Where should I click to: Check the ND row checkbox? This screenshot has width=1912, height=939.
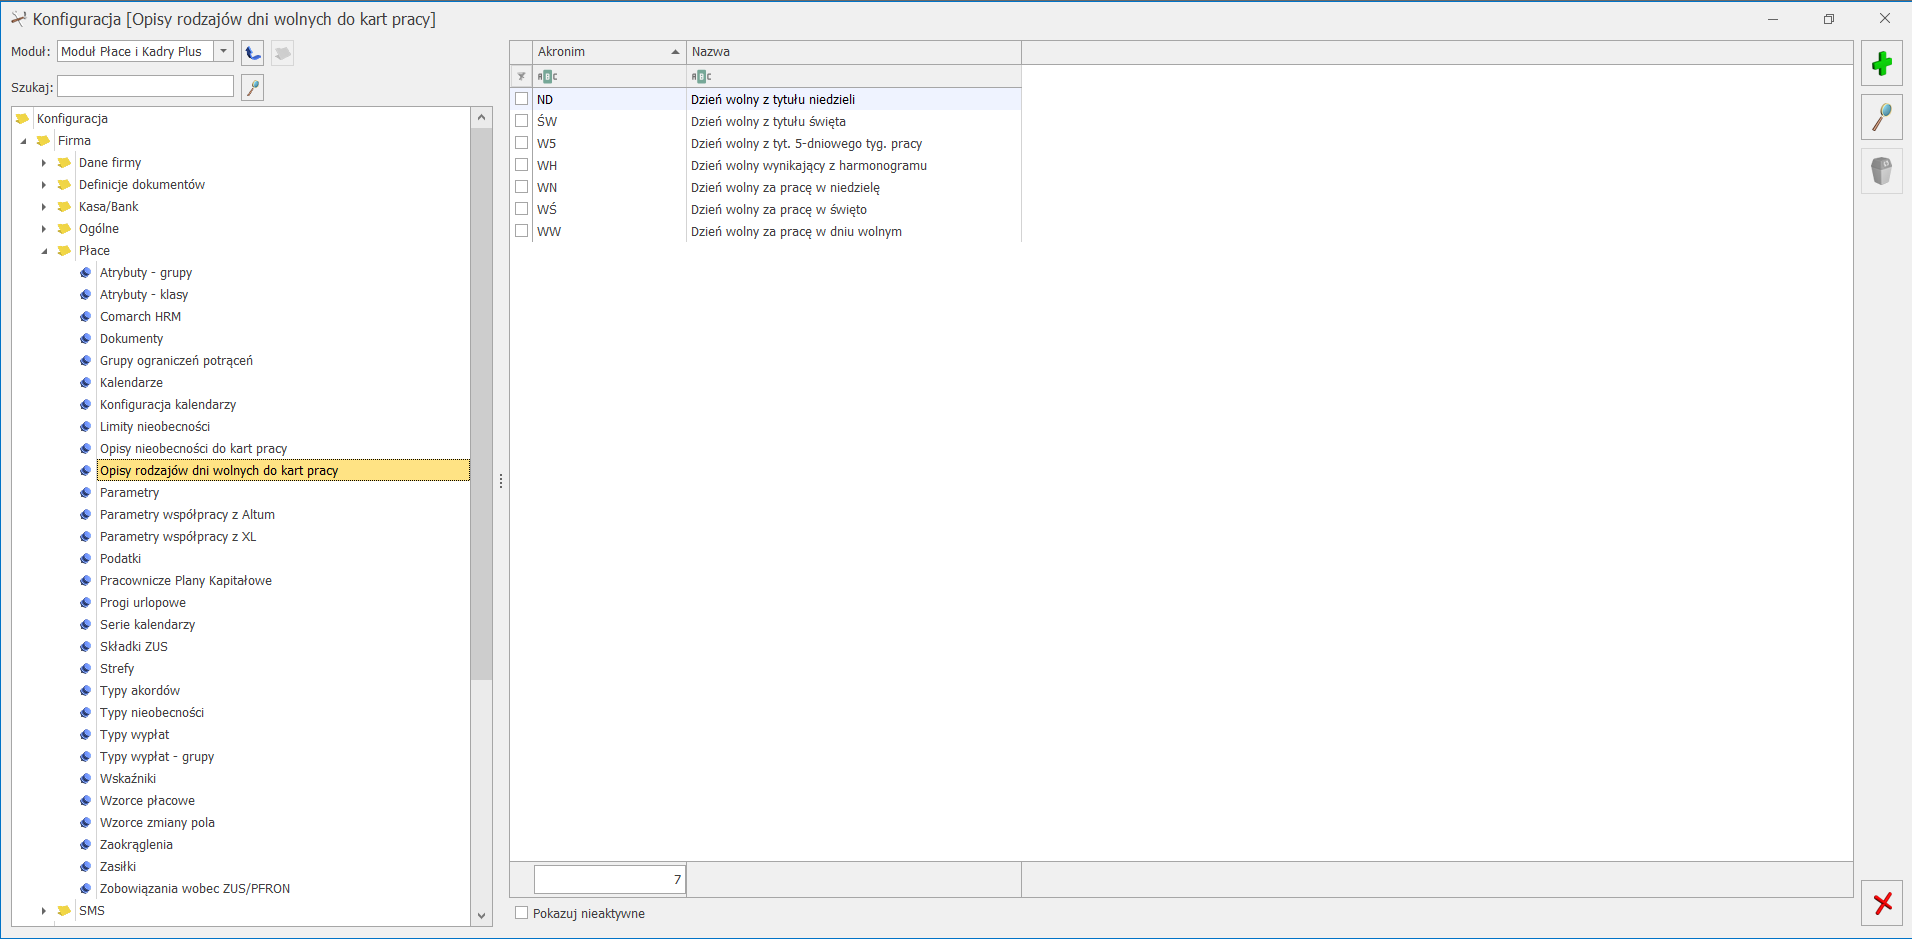[521, 99]
